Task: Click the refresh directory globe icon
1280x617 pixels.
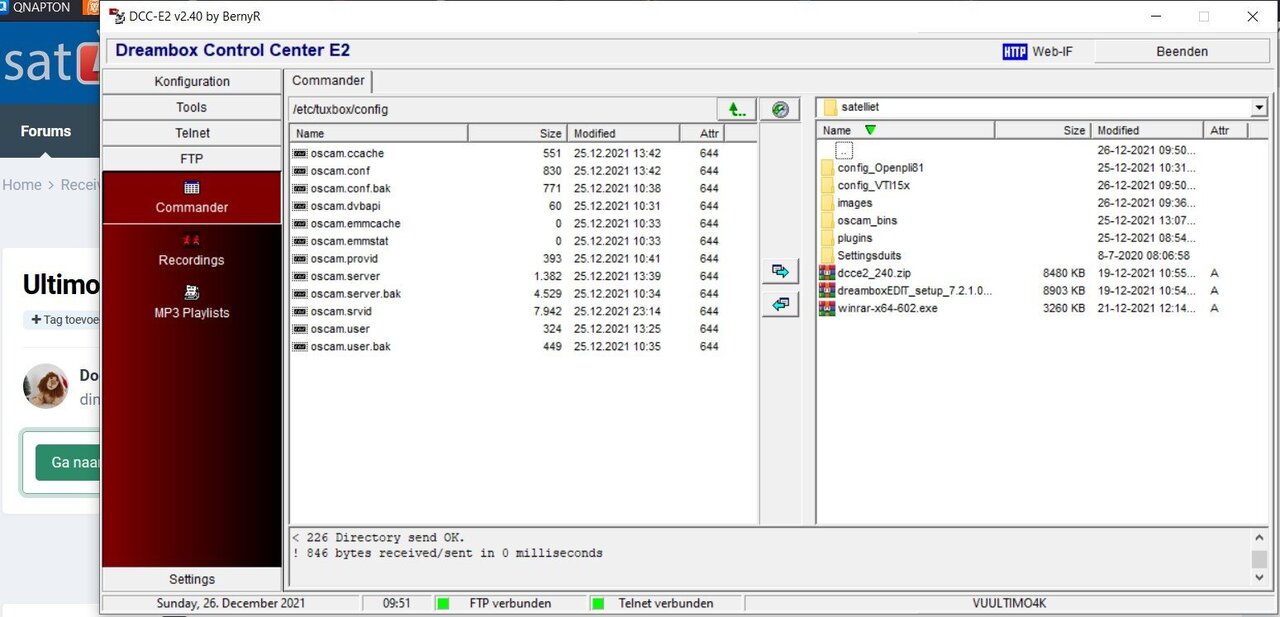Action: tap(780, 108)
